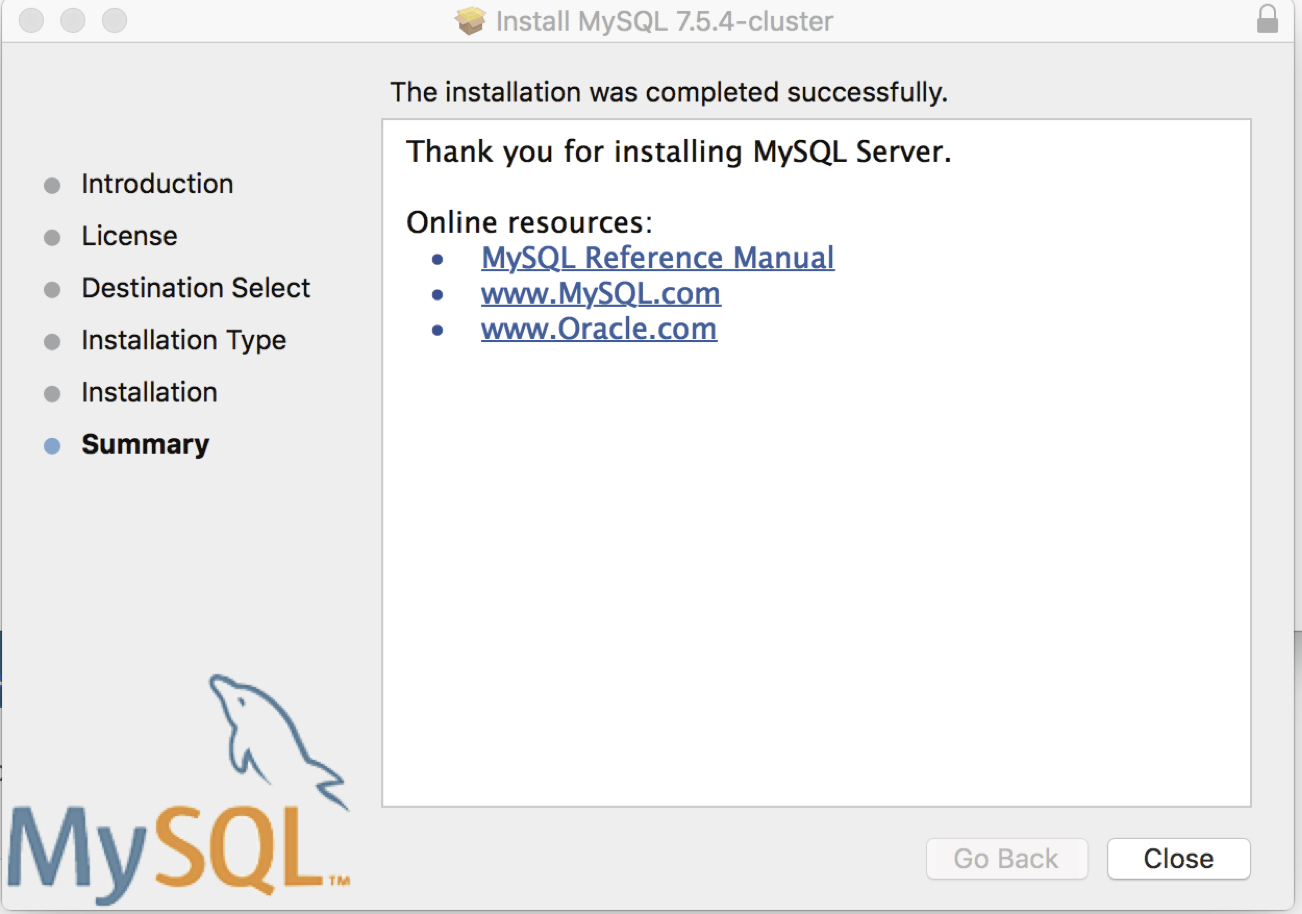Click the bullet beside Destination Select step
Viewport: 1302px width, 914px height.
(51, 288)
